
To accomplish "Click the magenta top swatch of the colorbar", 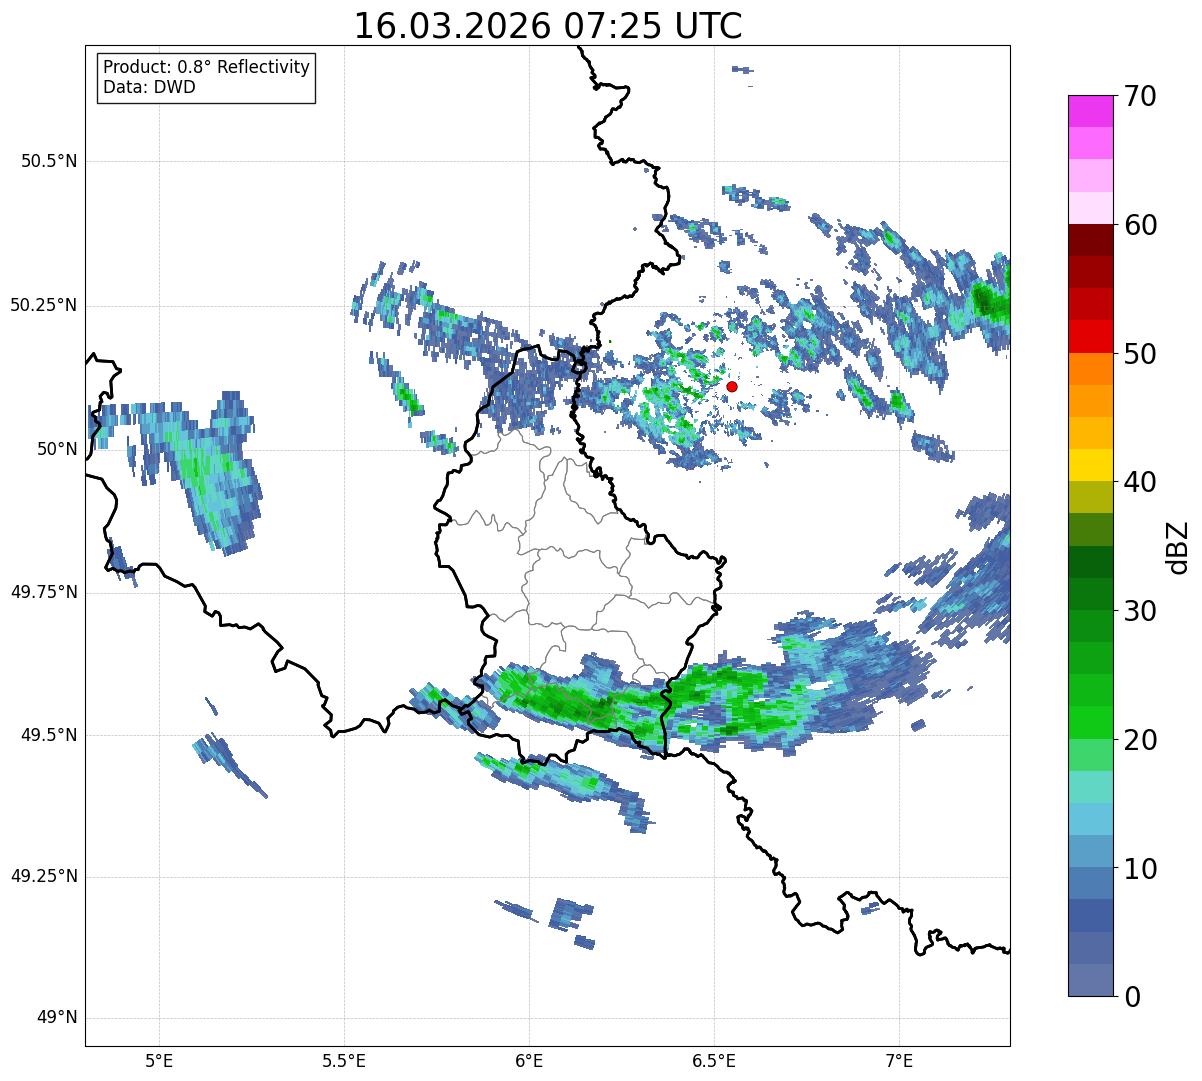I will tap(1090, 112).
